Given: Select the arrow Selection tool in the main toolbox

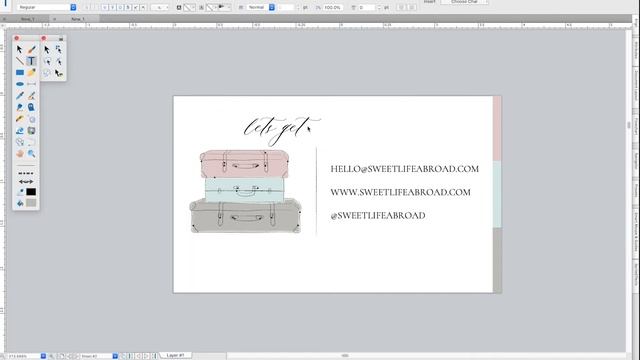Looking at the screenshot, I should pyautogui.click(x=20, y=49).
